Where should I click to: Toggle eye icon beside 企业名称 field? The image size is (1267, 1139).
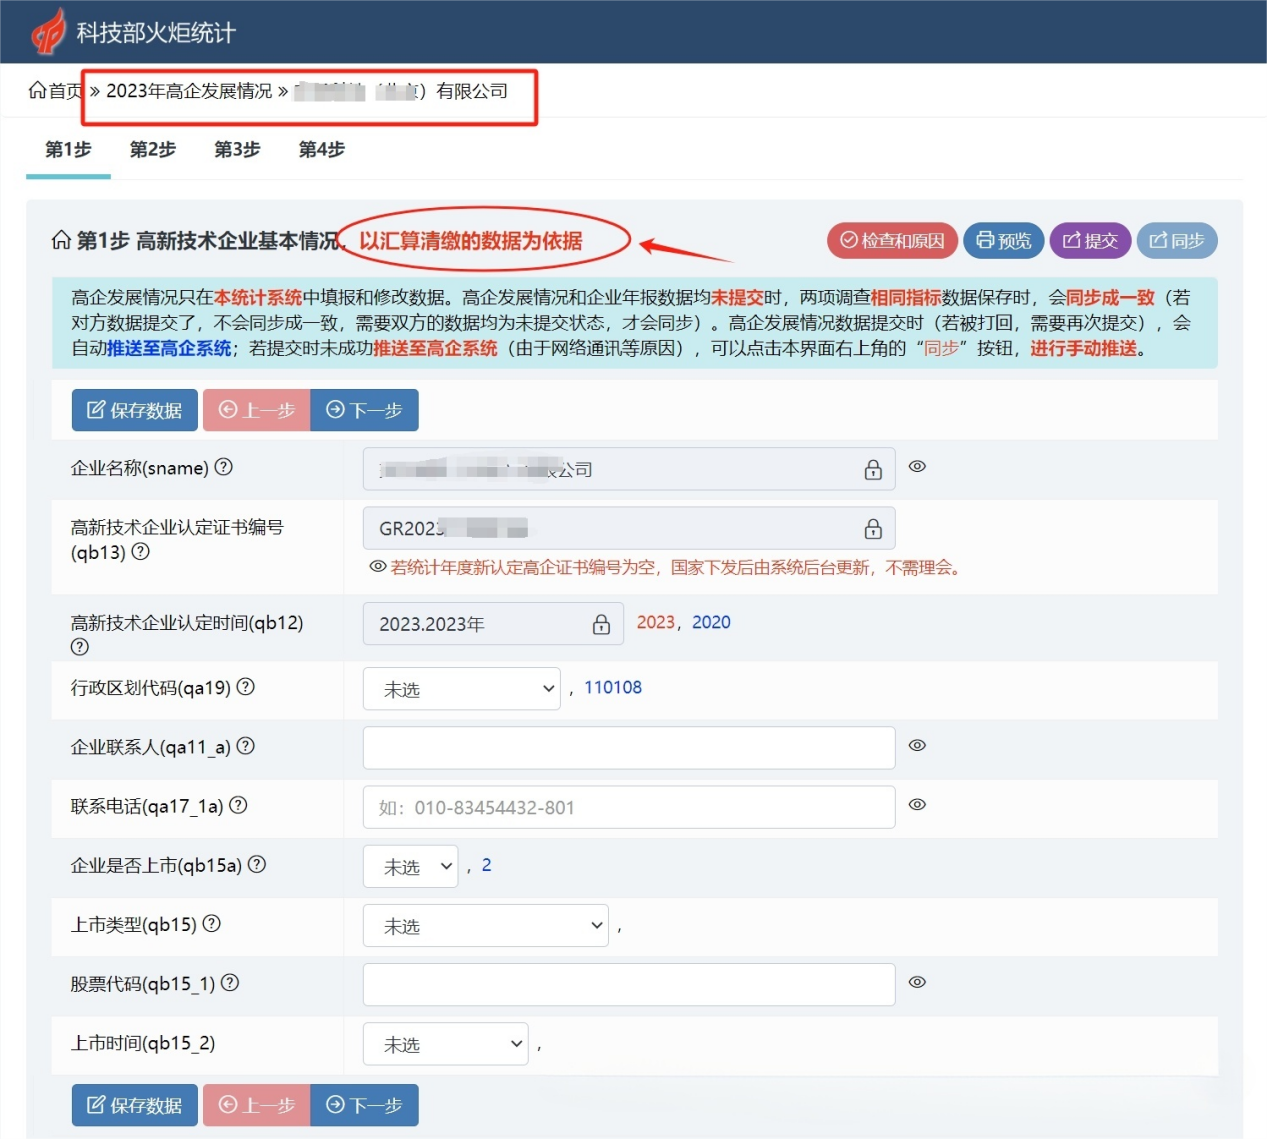point(917,467)
